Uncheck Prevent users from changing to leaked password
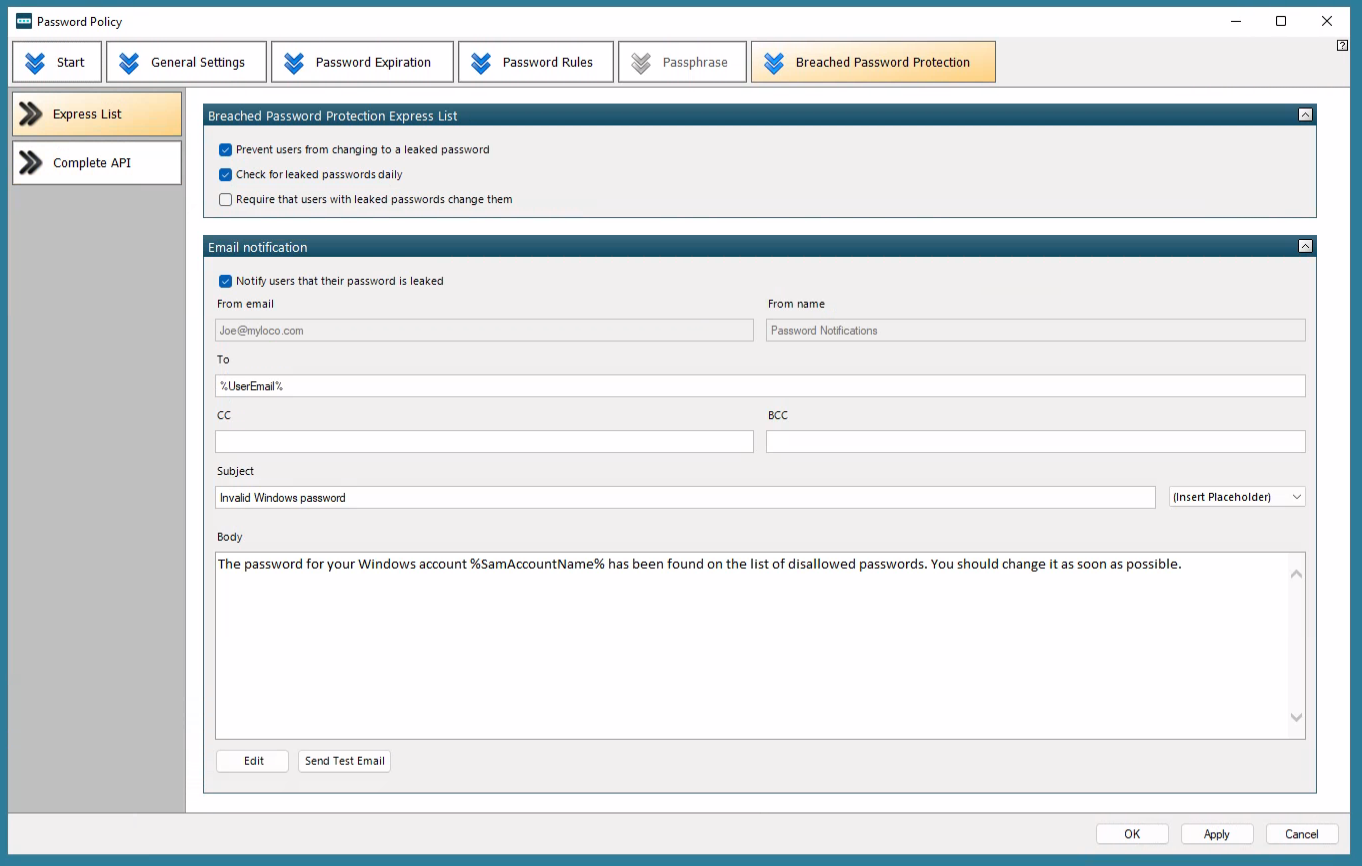Viewport: 1362px width, 866px height. click(225, 150)
